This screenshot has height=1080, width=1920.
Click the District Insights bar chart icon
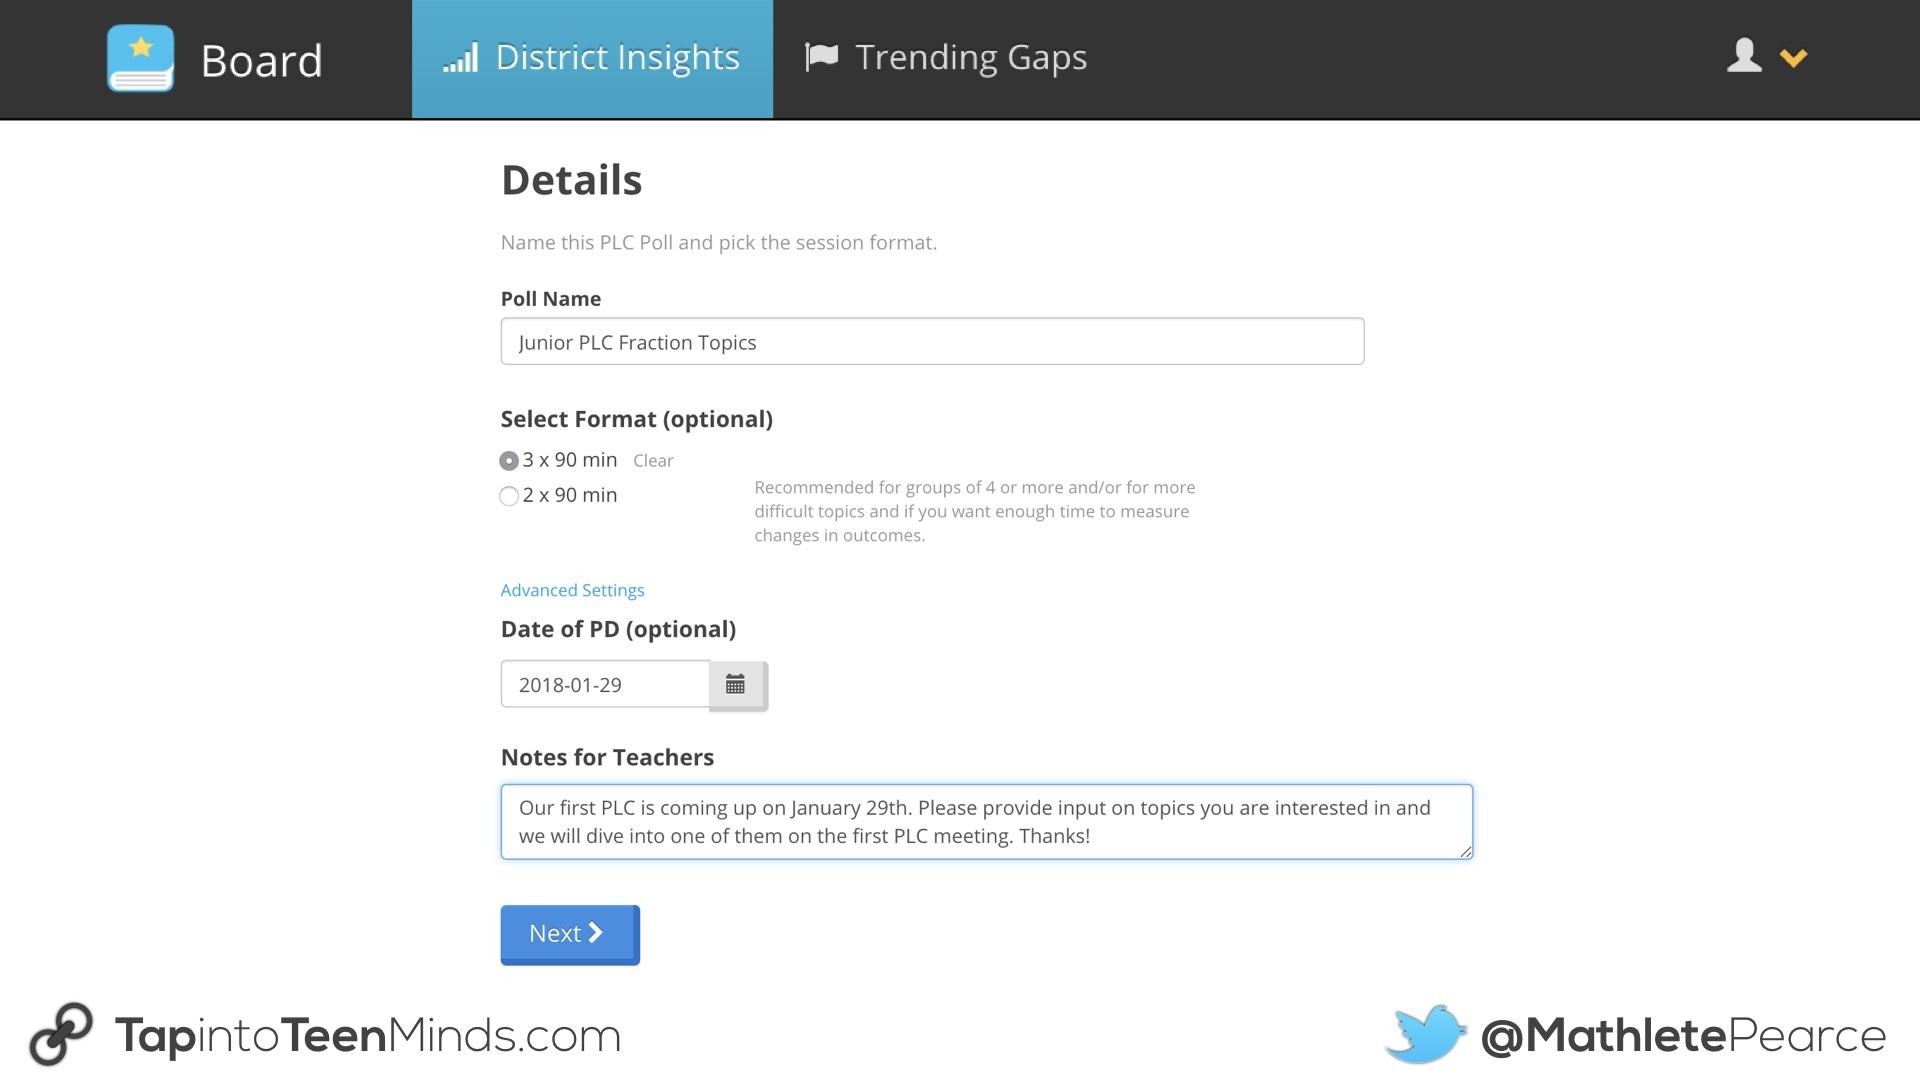[462, 57]
